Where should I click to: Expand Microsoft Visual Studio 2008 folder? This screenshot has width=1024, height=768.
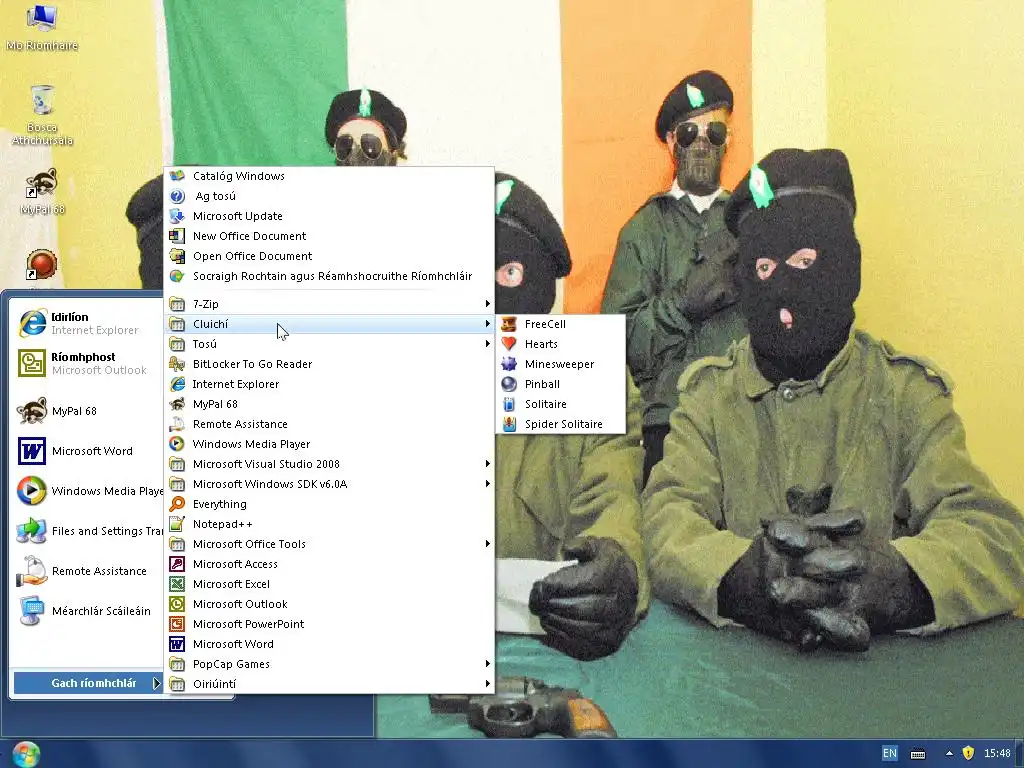(x=329, y=464)
